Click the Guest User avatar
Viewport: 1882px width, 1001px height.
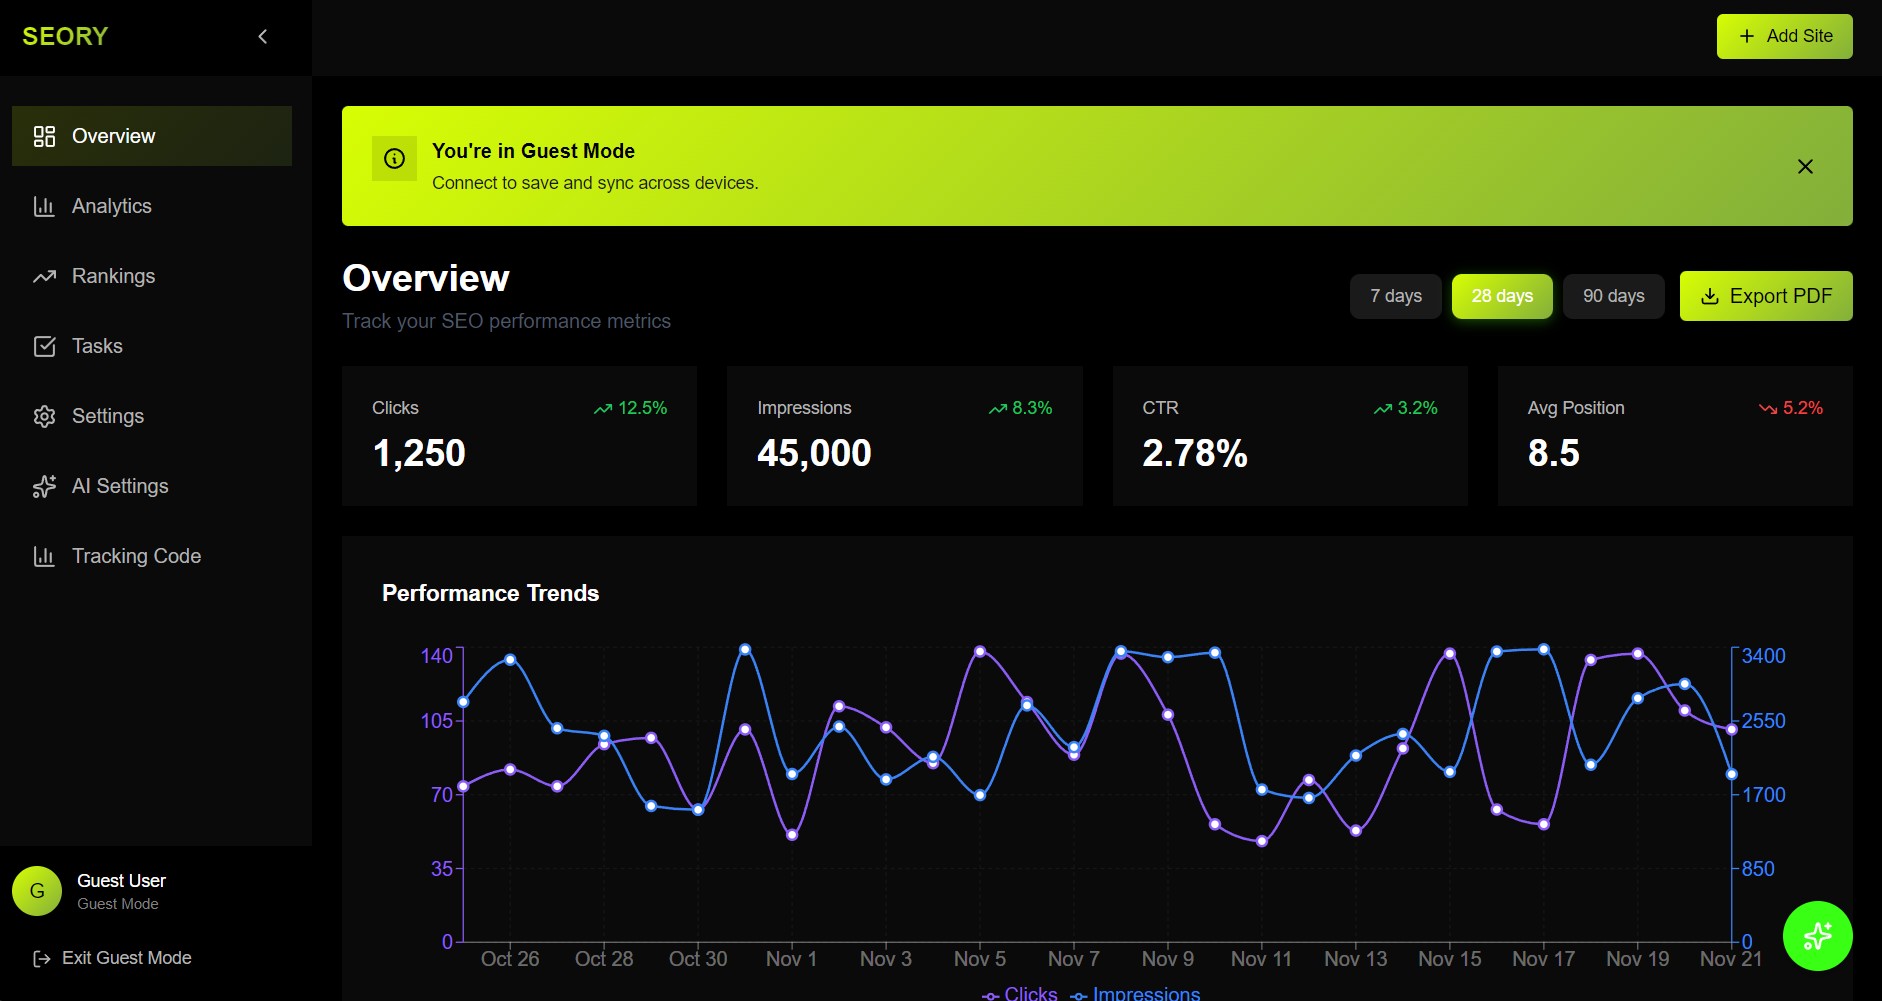[37, 891]
